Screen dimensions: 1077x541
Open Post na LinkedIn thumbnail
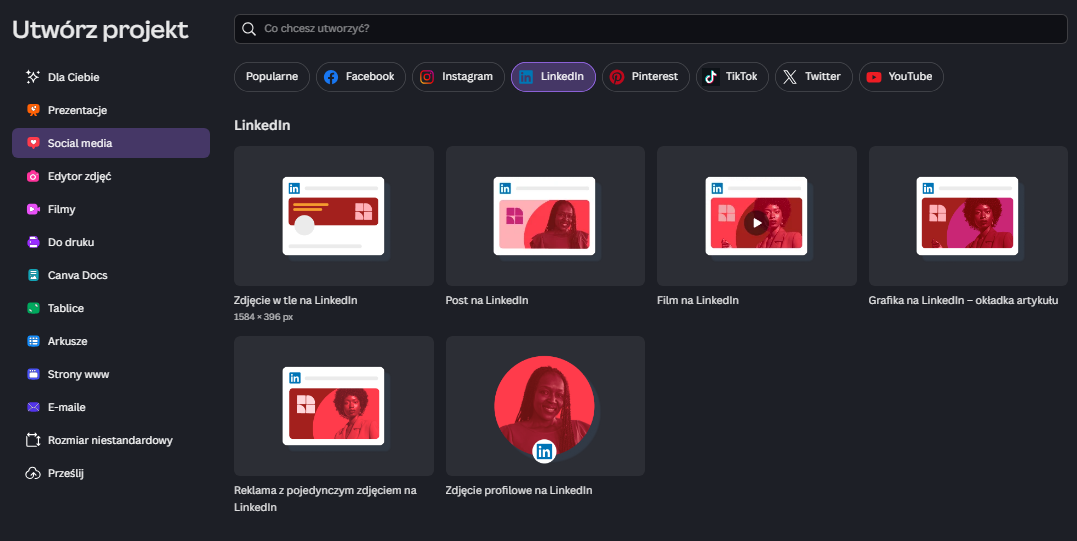[x=545, y=216]
